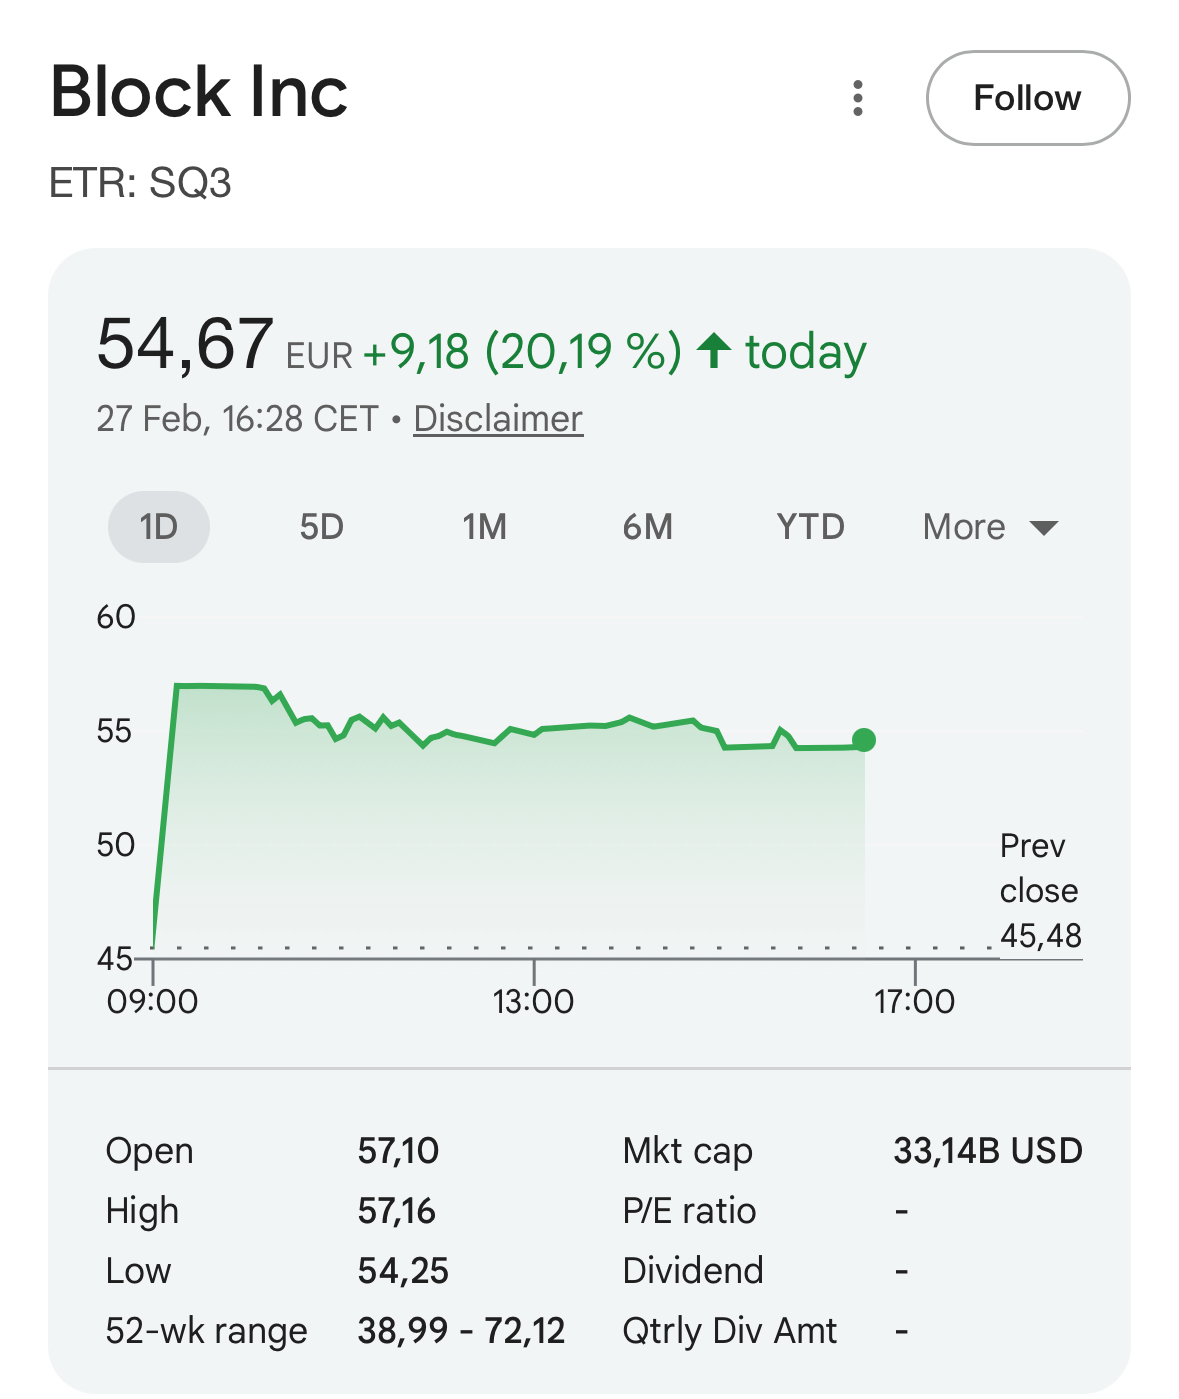1179x1399 pixels.
Task: Click the green up arrow icon
Action: pos(714,351)
